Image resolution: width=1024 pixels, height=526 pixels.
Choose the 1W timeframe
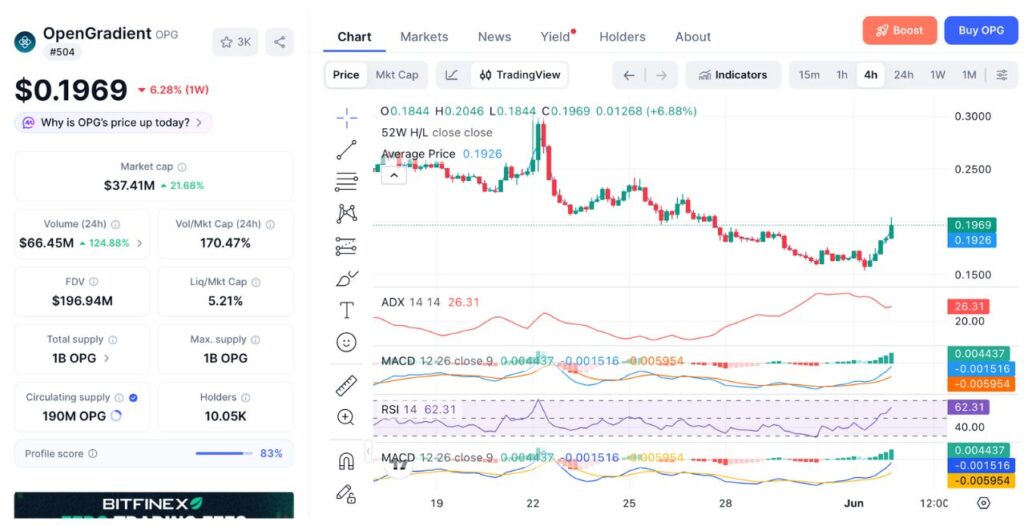click(938, 75)
